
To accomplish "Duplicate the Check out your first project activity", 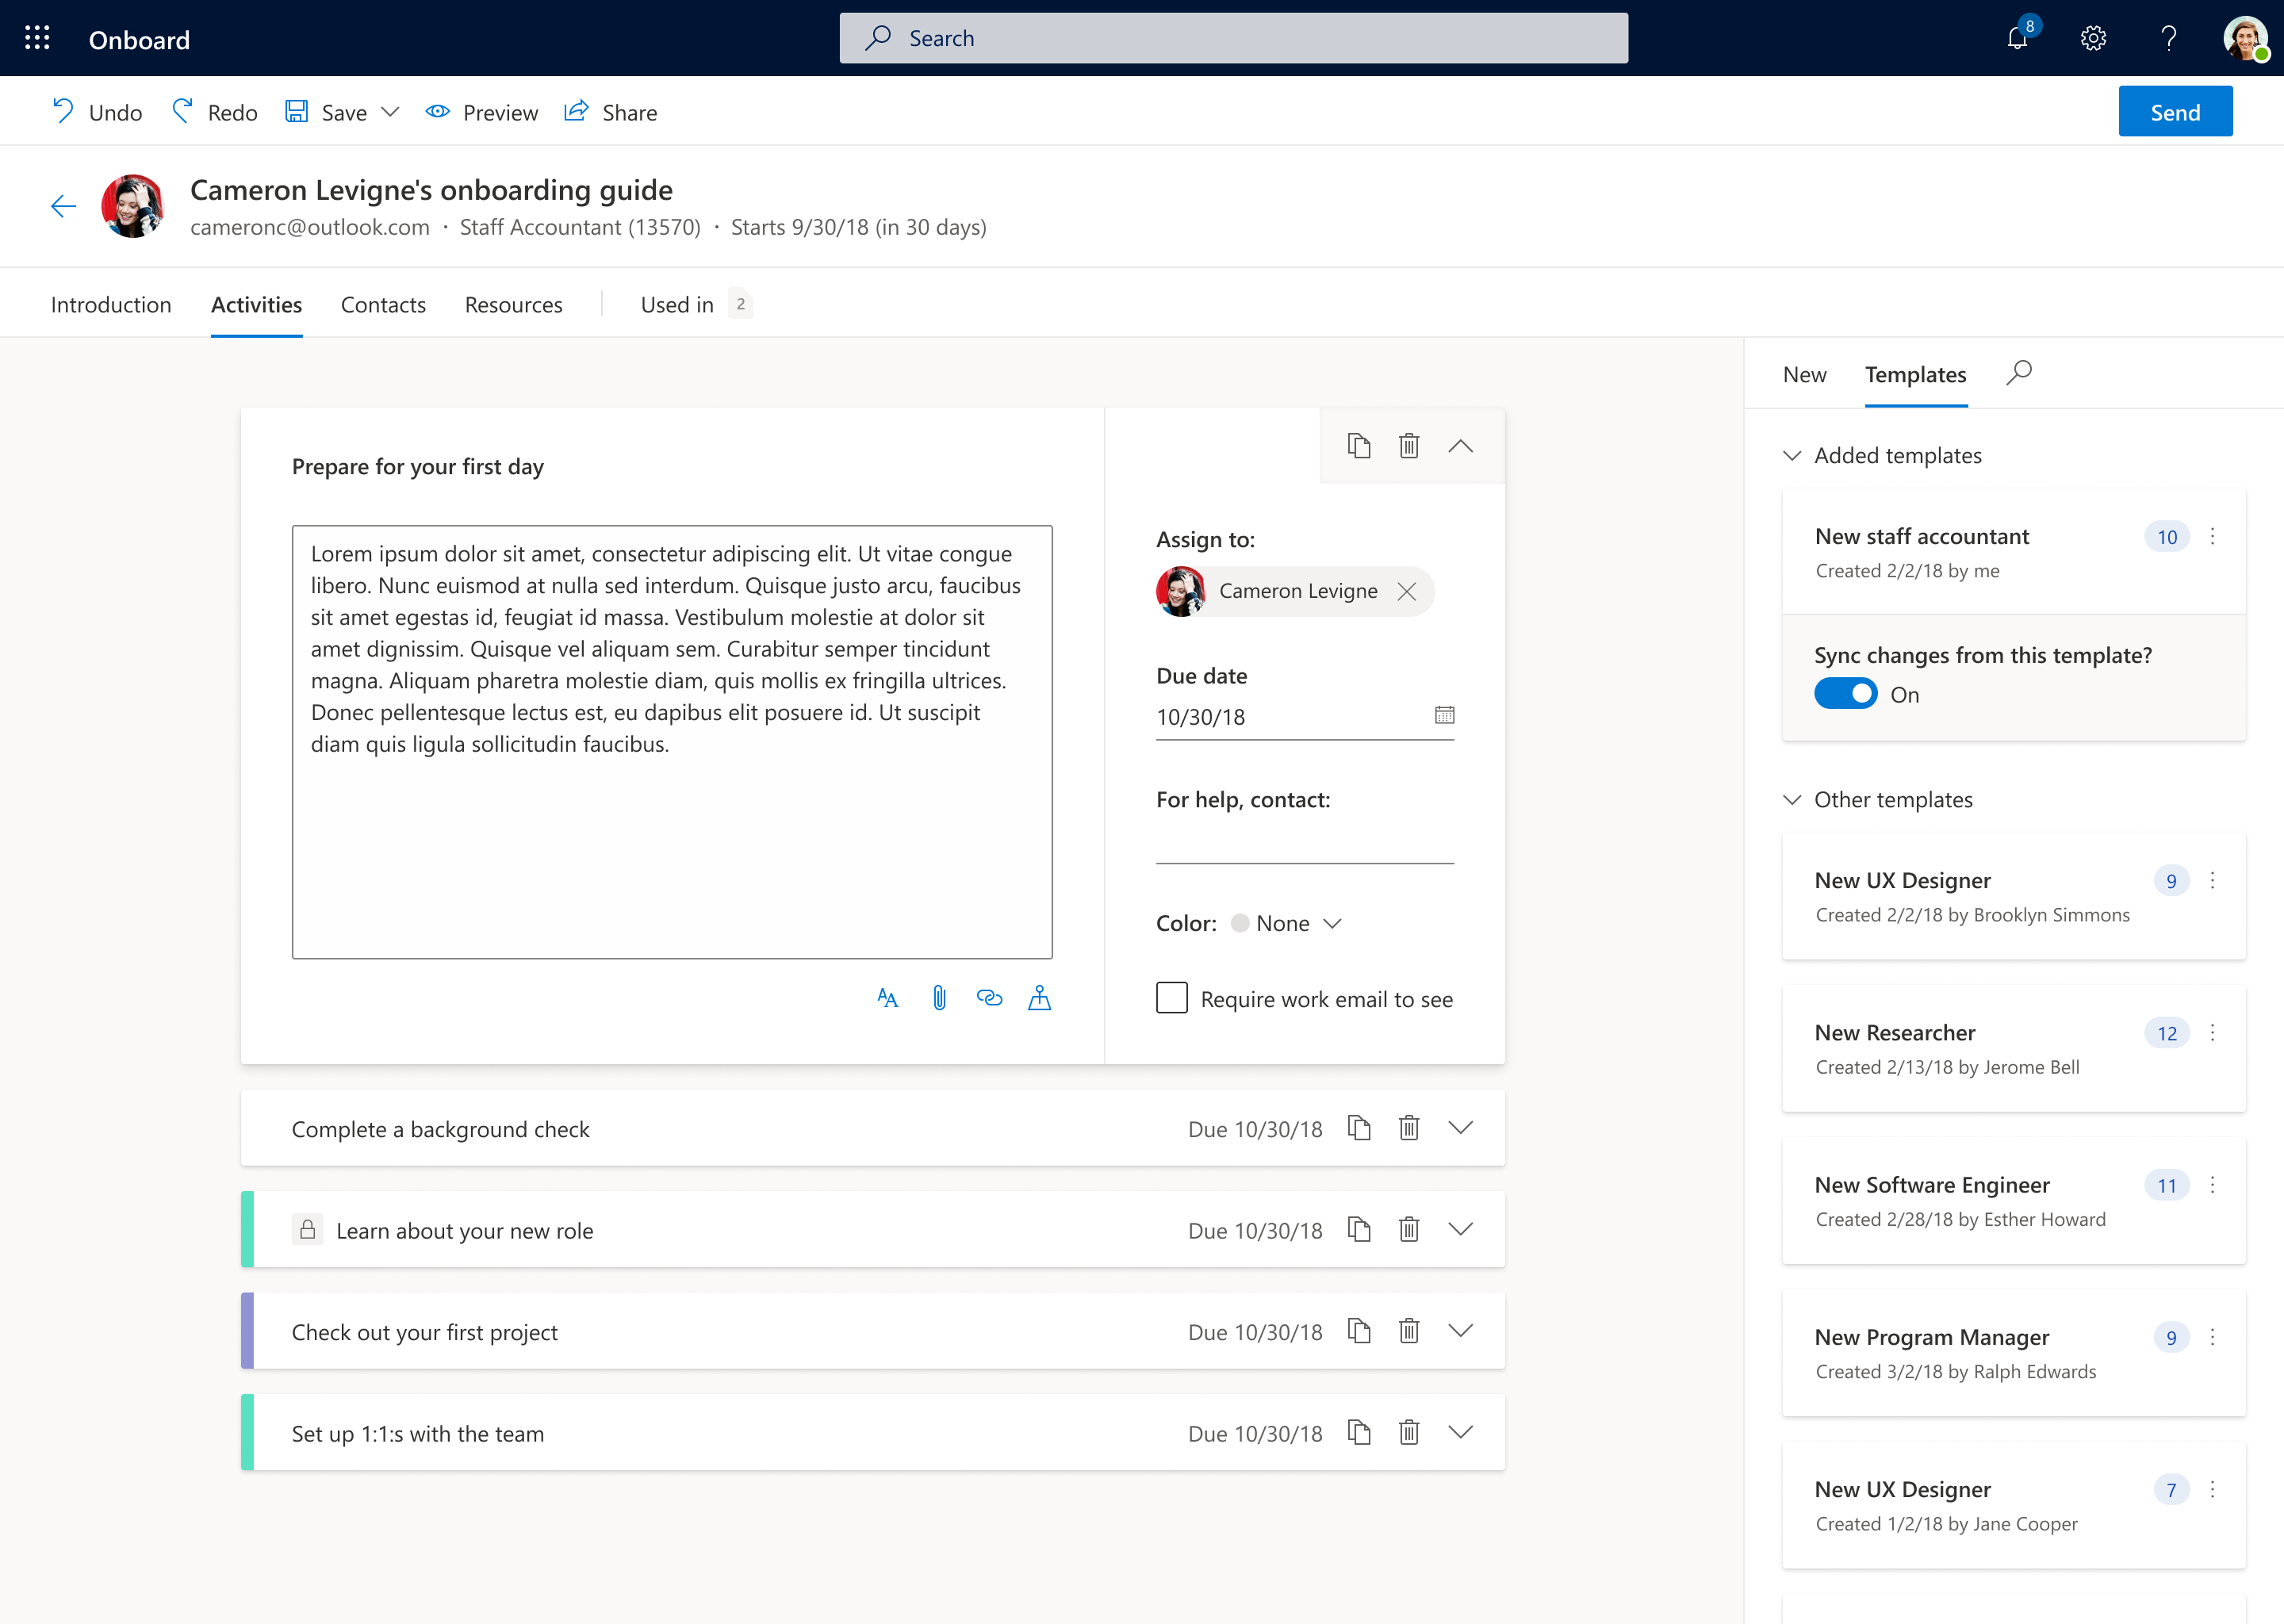I will point(1358,1331).
